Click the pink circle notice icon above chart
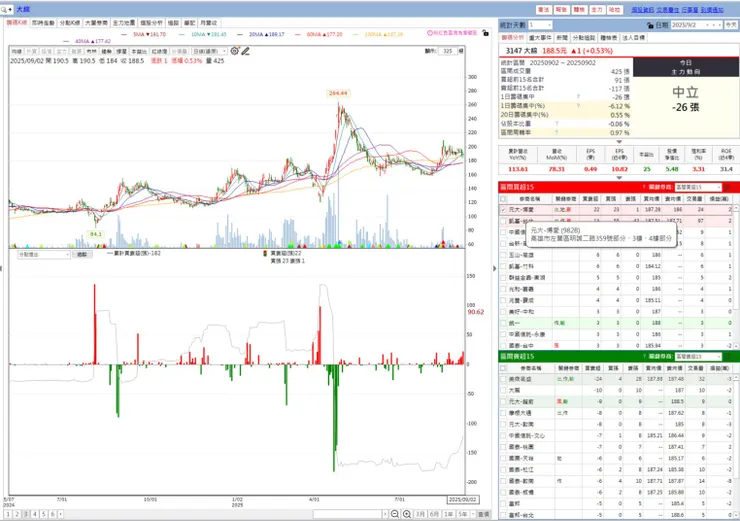The height and width of the screenshot is (521, 740). click(x=430, y=33)
